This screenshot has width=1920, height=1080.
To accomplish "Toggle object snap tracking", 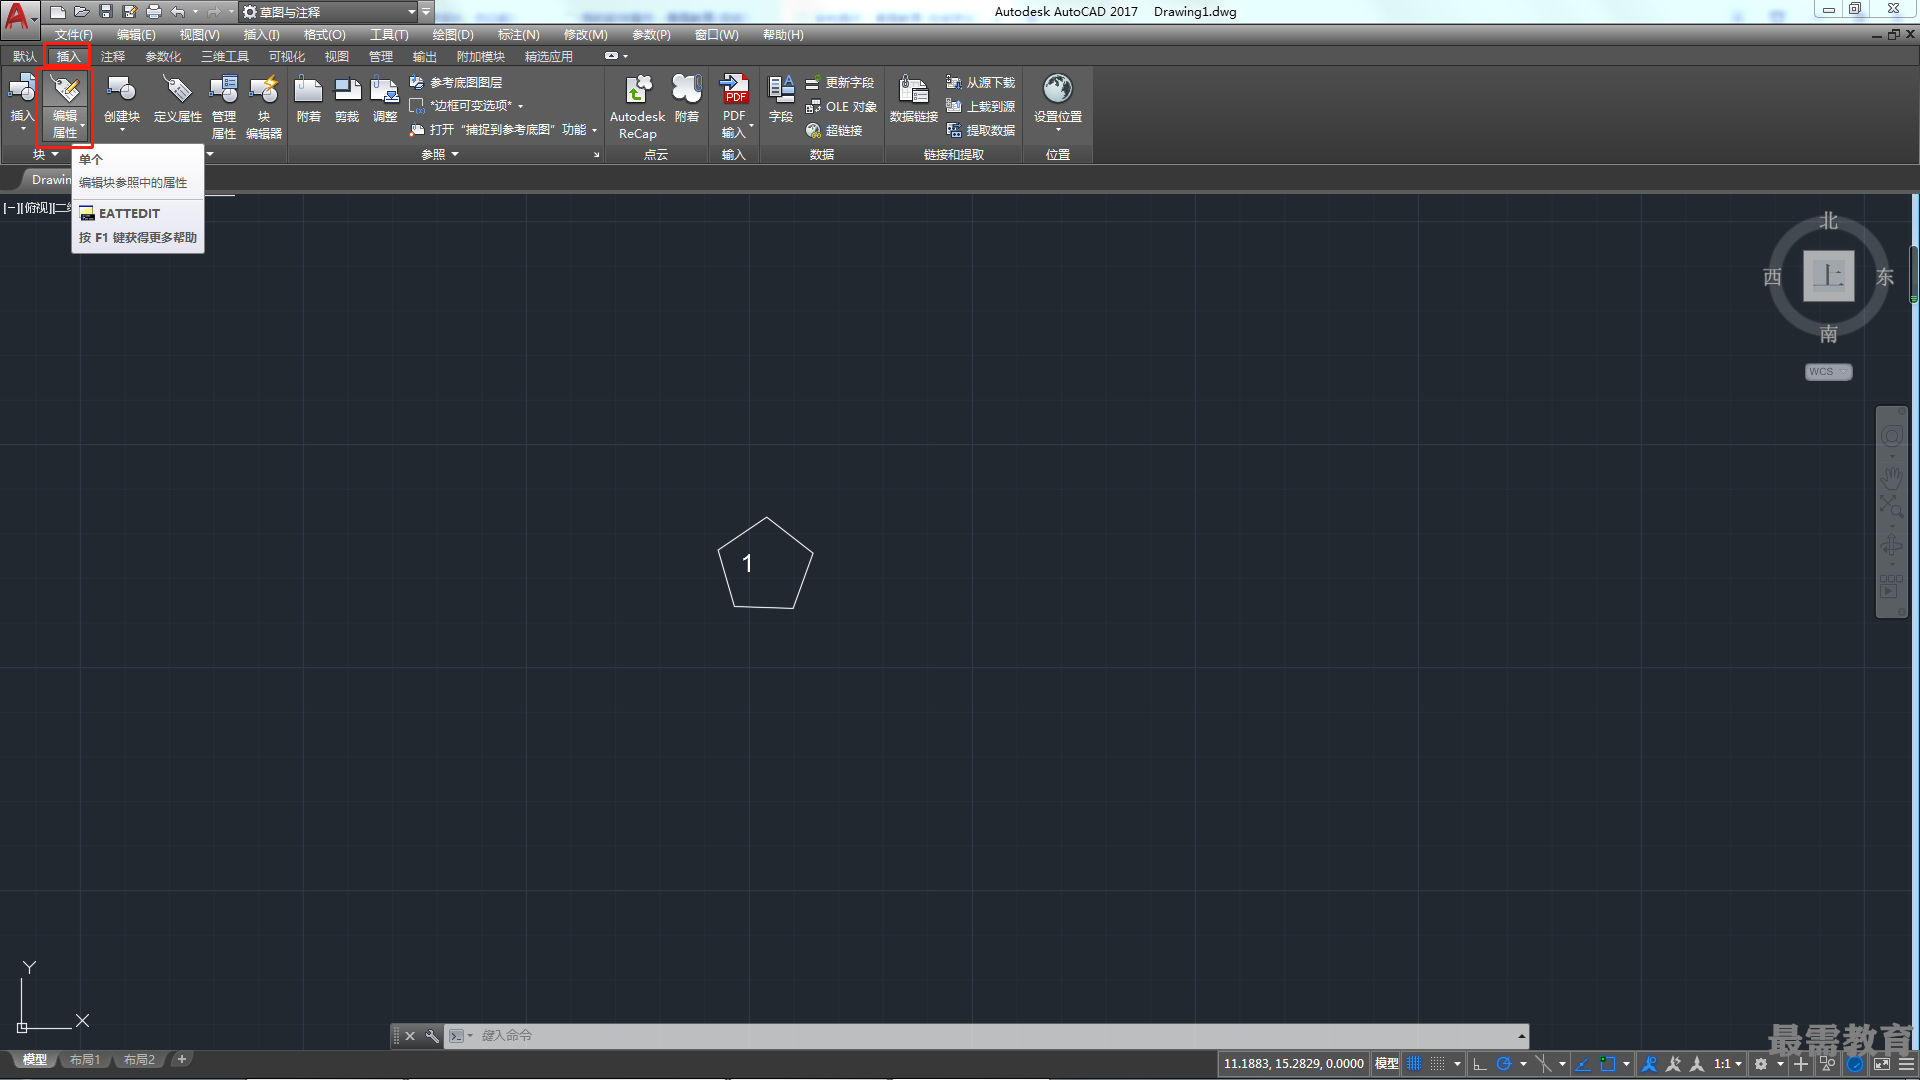I will point(1583,1064).
